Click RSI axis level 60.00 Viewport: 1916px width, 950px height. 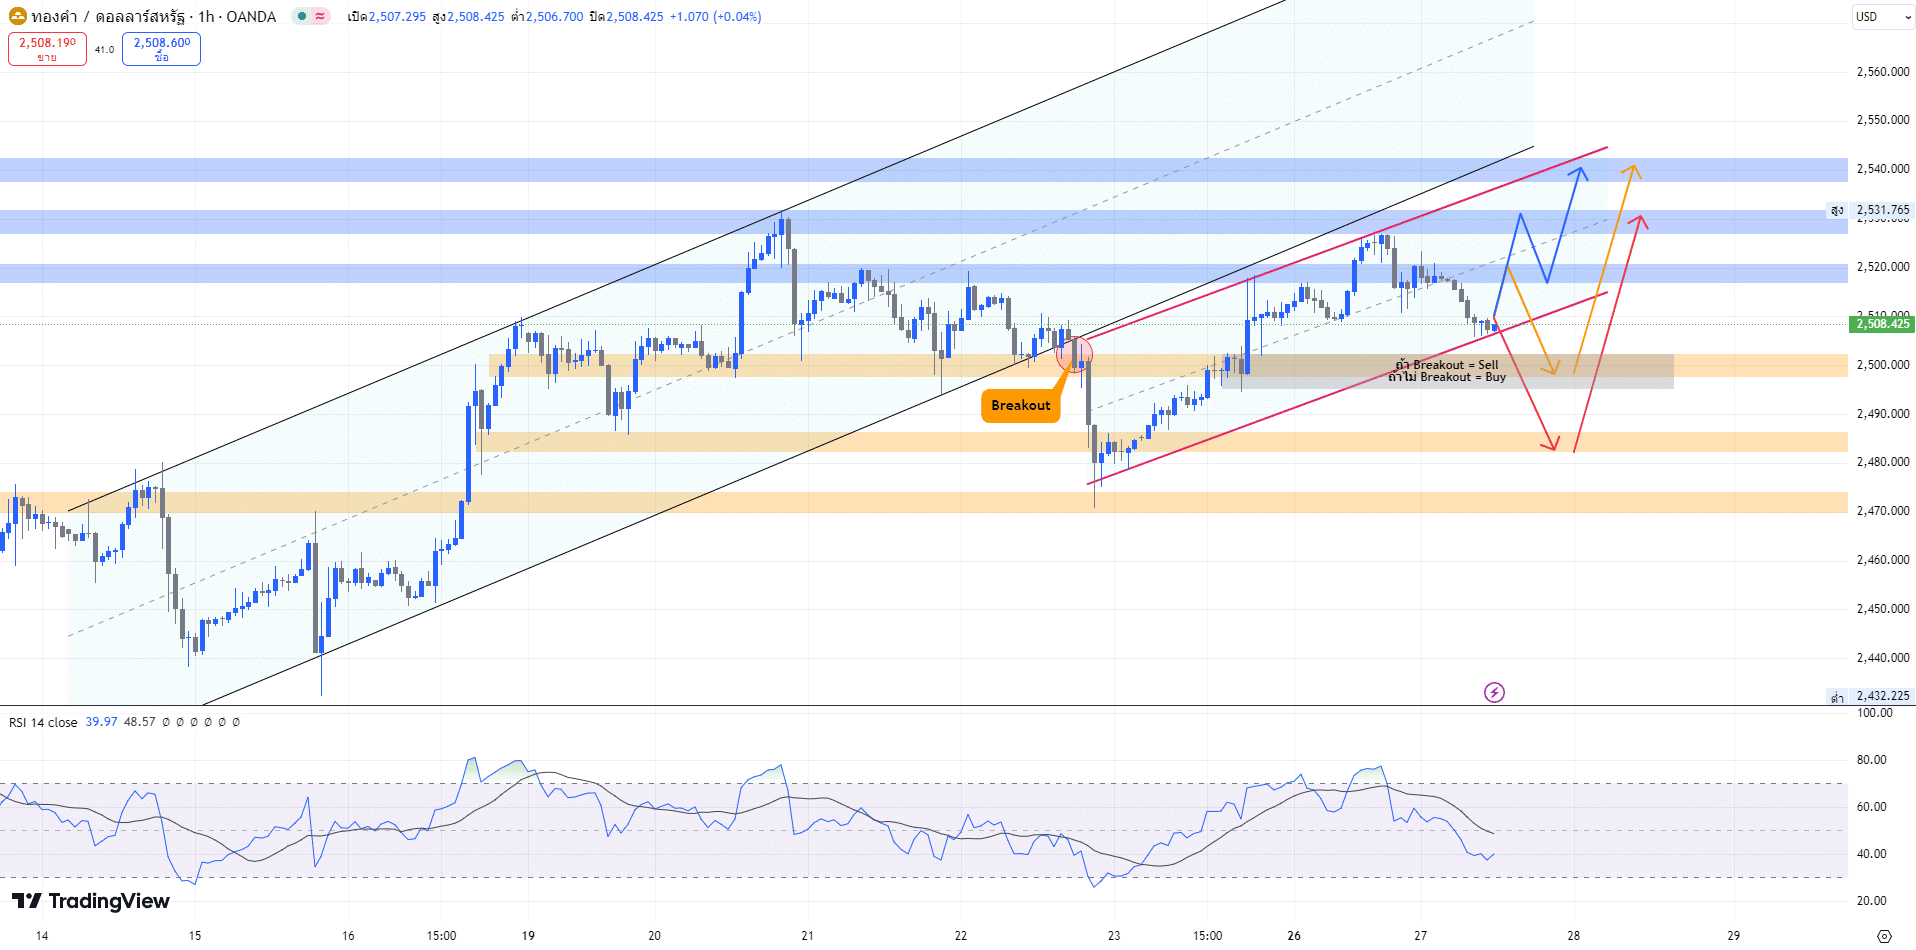pos(1872,807)
